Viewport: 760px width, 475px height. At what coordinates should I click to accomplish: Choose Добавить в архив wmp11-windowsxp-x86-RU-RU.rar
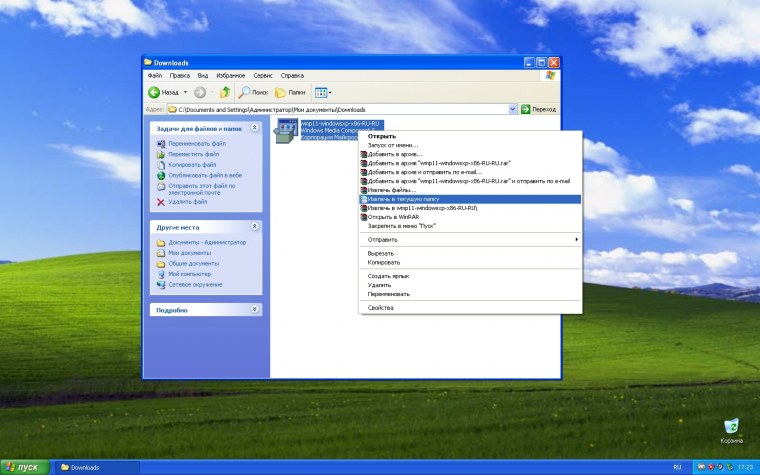click(470, 163)
